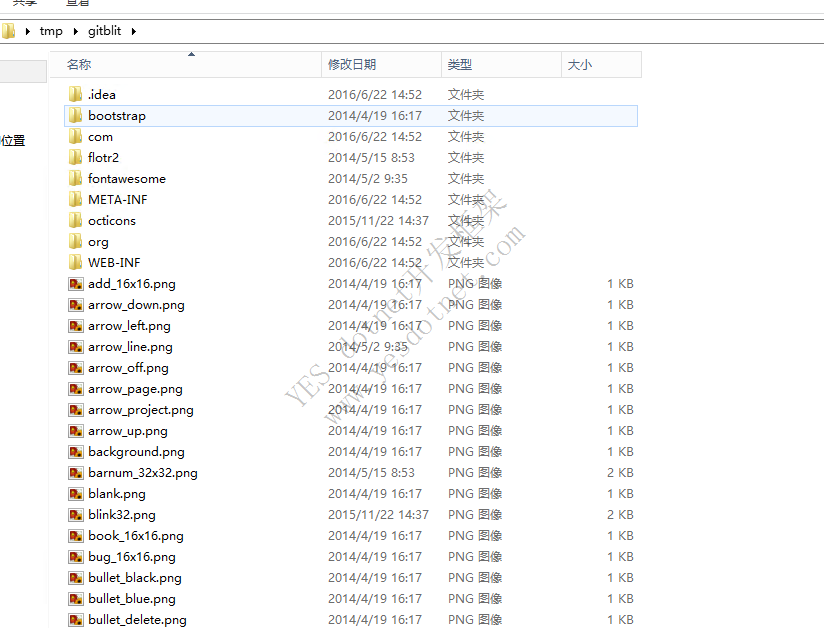Select the fontawesome folder name
Viewport: 824px width, 628px height.
click(127, 179)
